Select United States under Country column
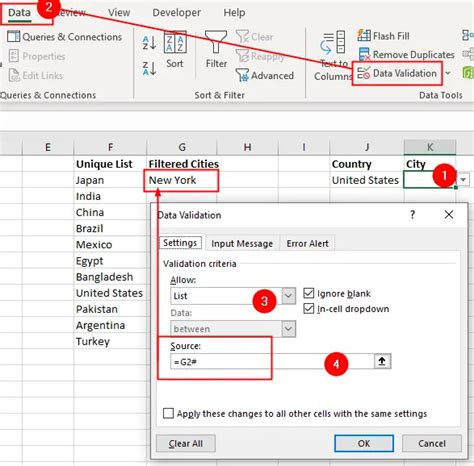Screen dimensions: 474x466 tap(367, 180)
